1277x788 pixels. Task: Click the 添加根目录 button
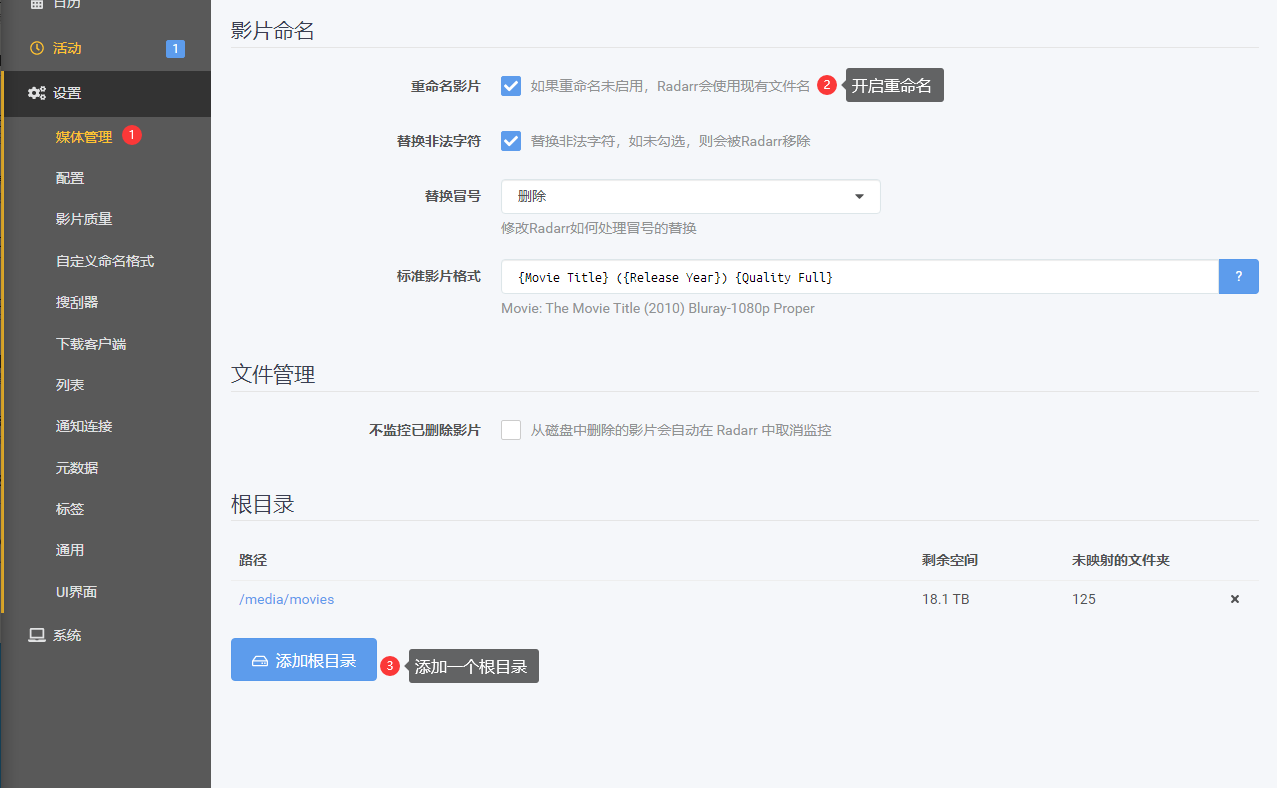(304, 660)
